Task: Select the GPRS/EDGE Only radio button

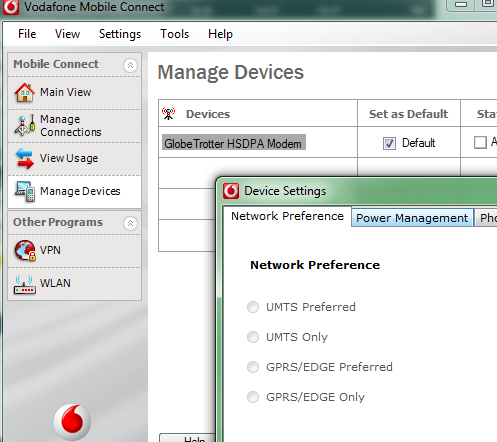Action: pos(253,397)
